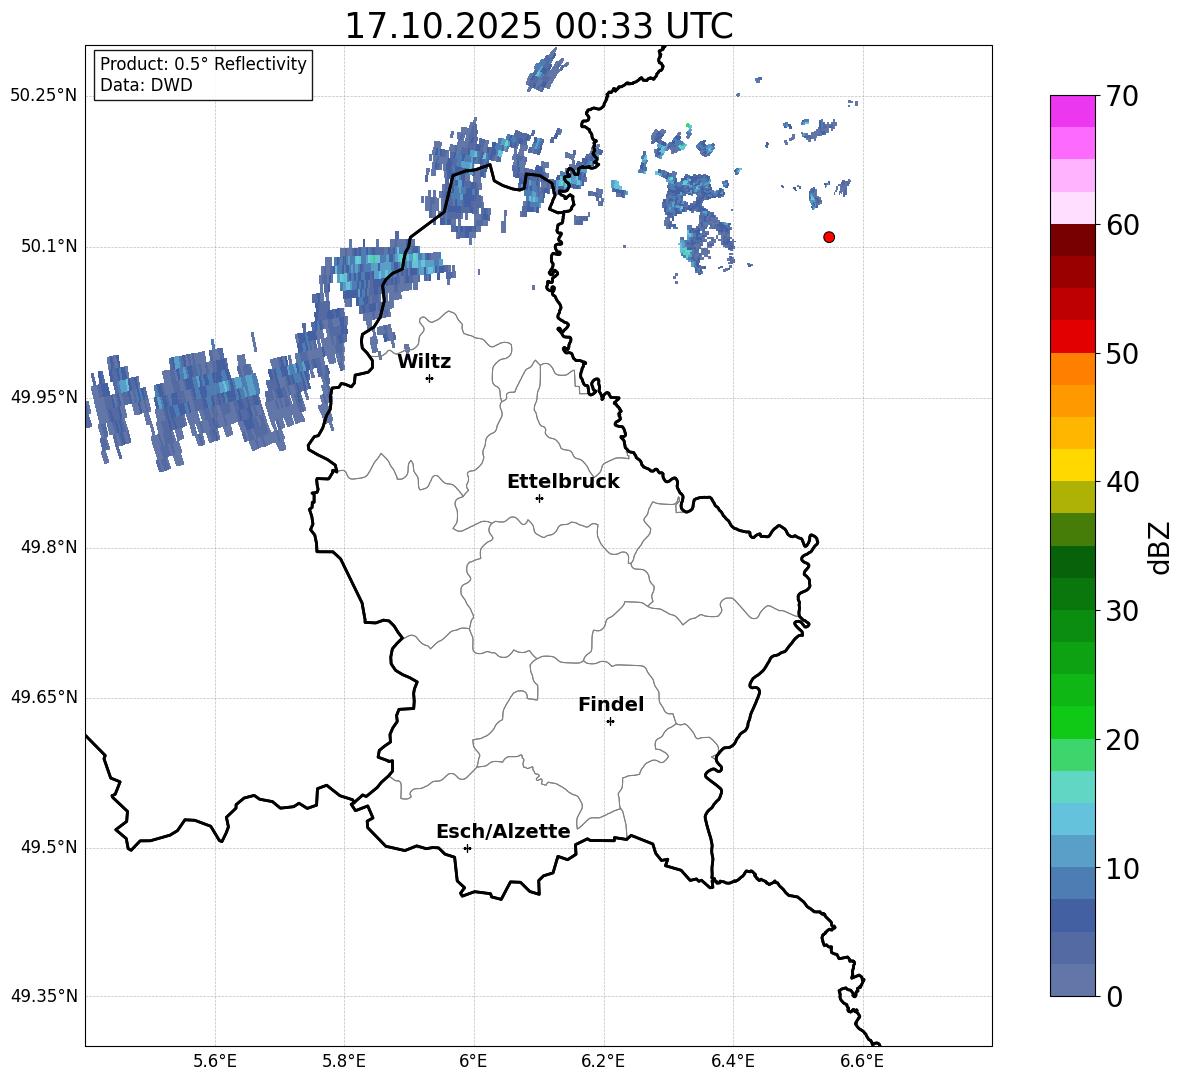This screenshot has width=1184, height=1081.
Task: Click the 49.65°N latitude label
Action: tap(44, 697)
